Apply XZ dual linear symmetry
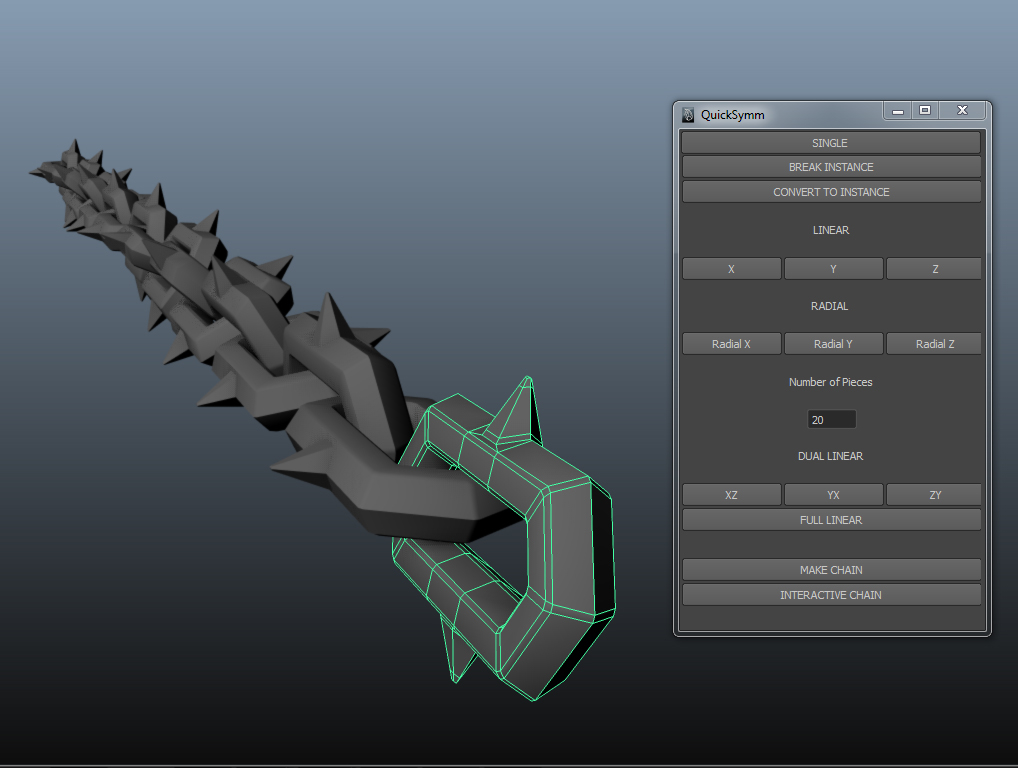The width and height of the screenshot is (1018, 768). click(x=731, y=494)
